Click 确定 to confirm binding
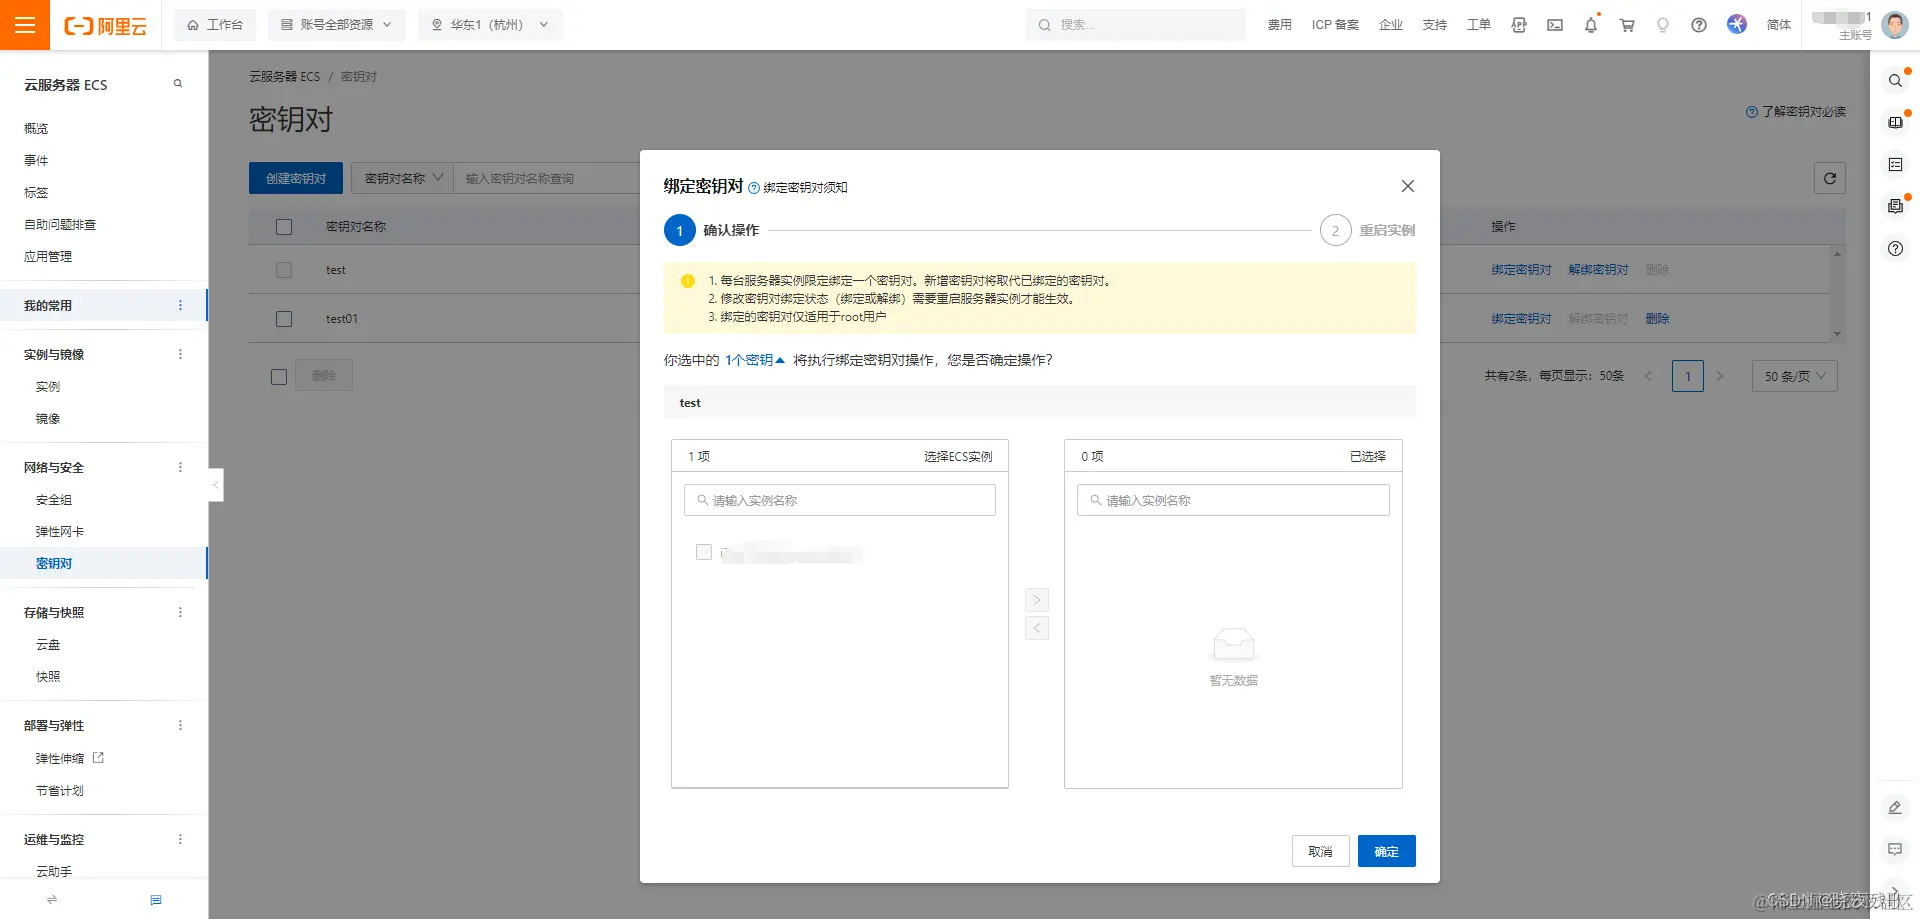Screen dimensions: 1920x919 (1386, 851)
